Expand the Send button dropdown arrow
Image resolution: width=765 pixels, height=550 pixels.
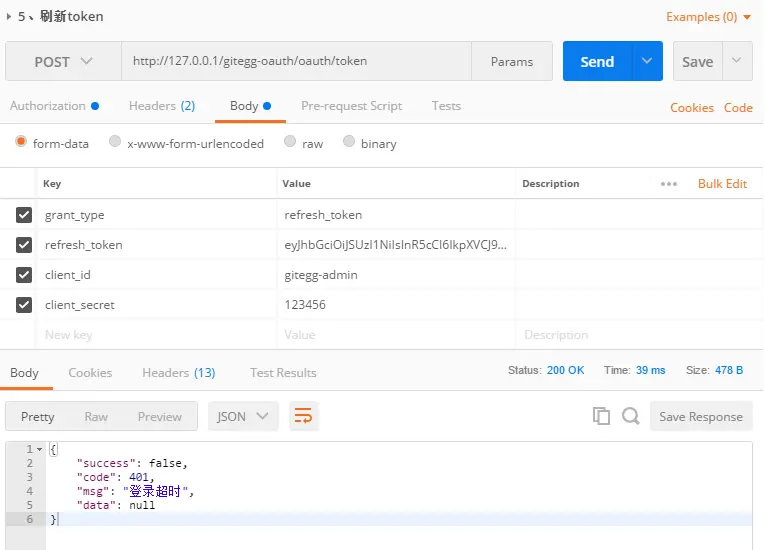648,61
